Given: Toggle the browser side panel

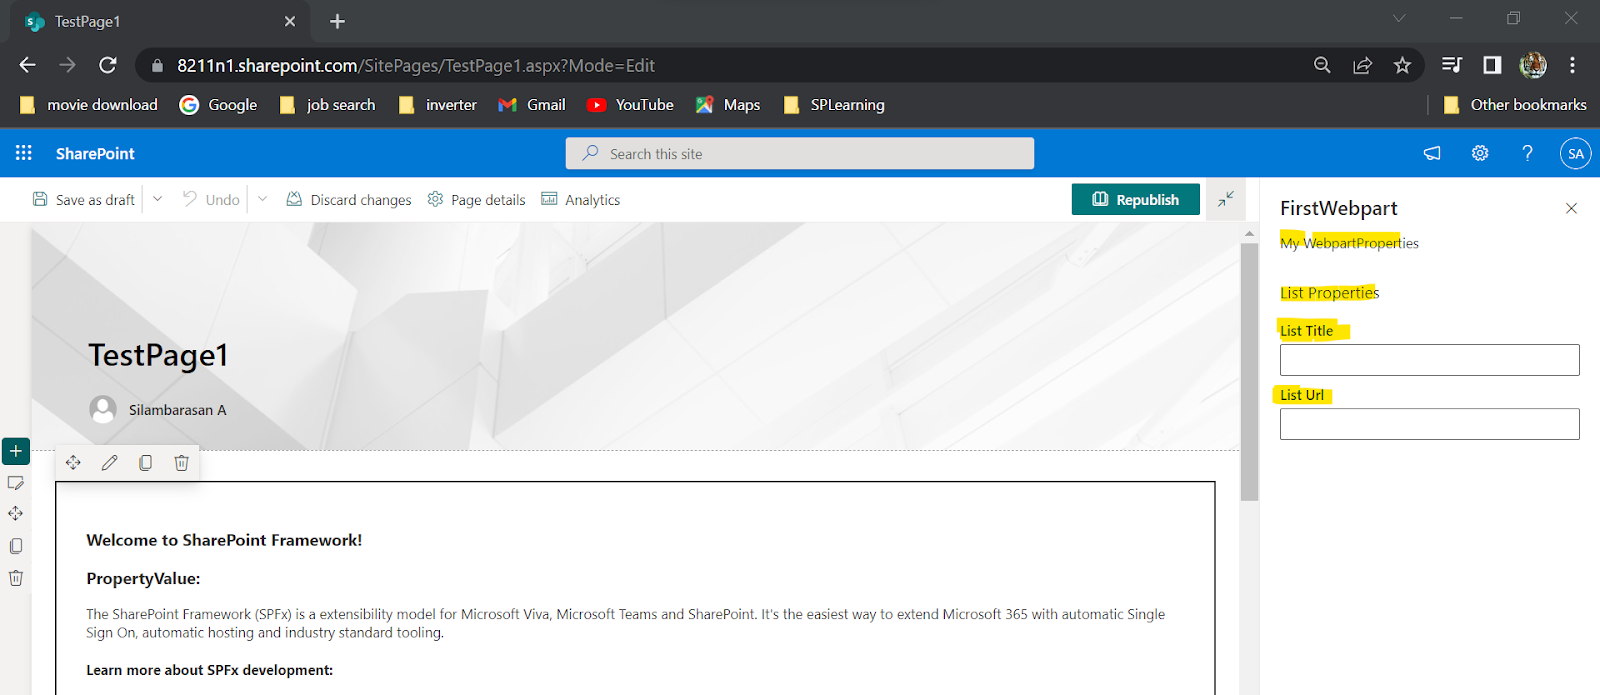Looking at the screenshot, I should tap(1492, 65).
